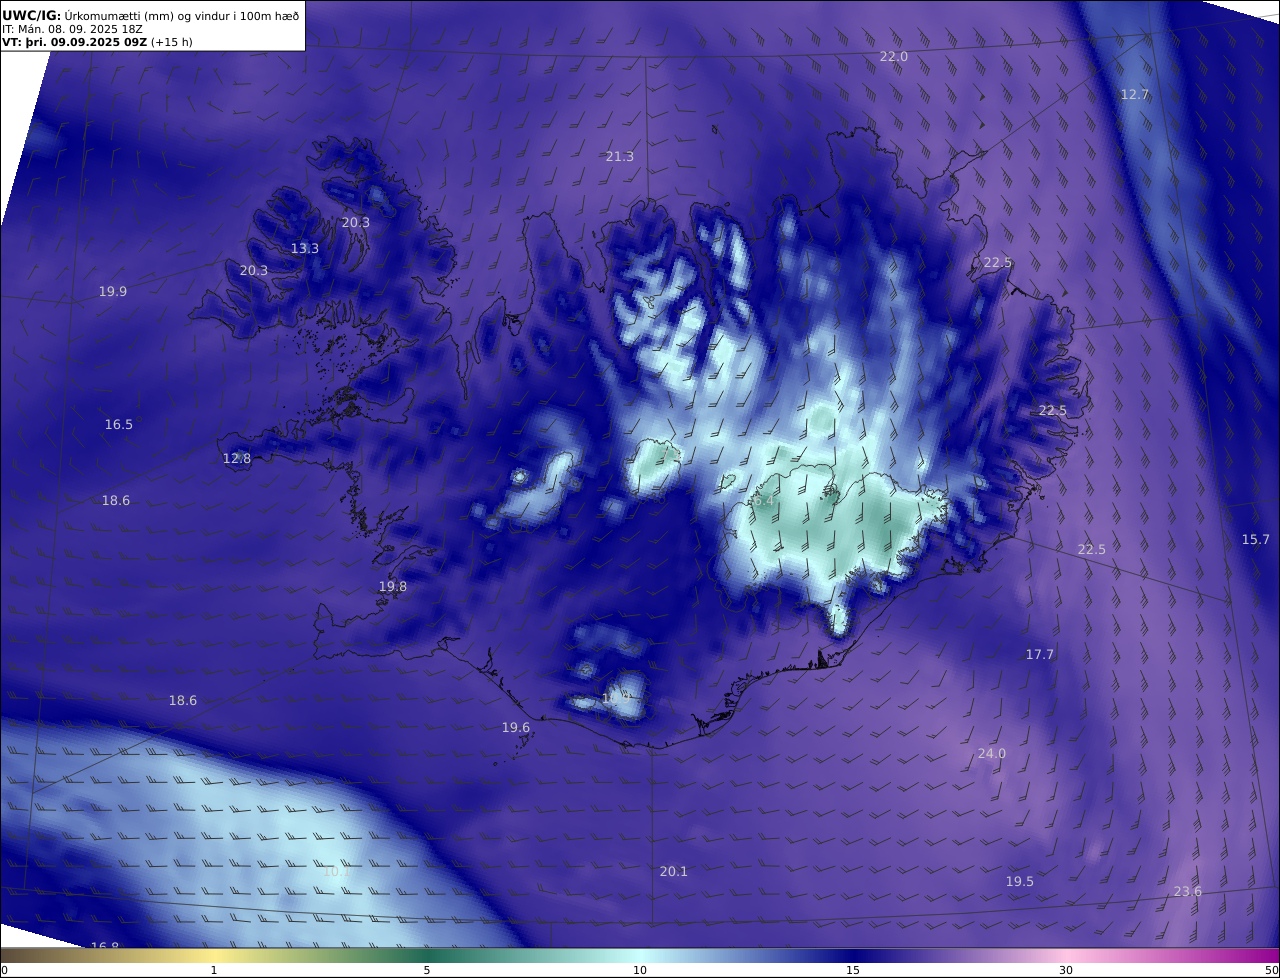Click the valid time 'VT: þri. 09.09.2025 09Z'
1280x978 pixels.
[x=75, y=43]
